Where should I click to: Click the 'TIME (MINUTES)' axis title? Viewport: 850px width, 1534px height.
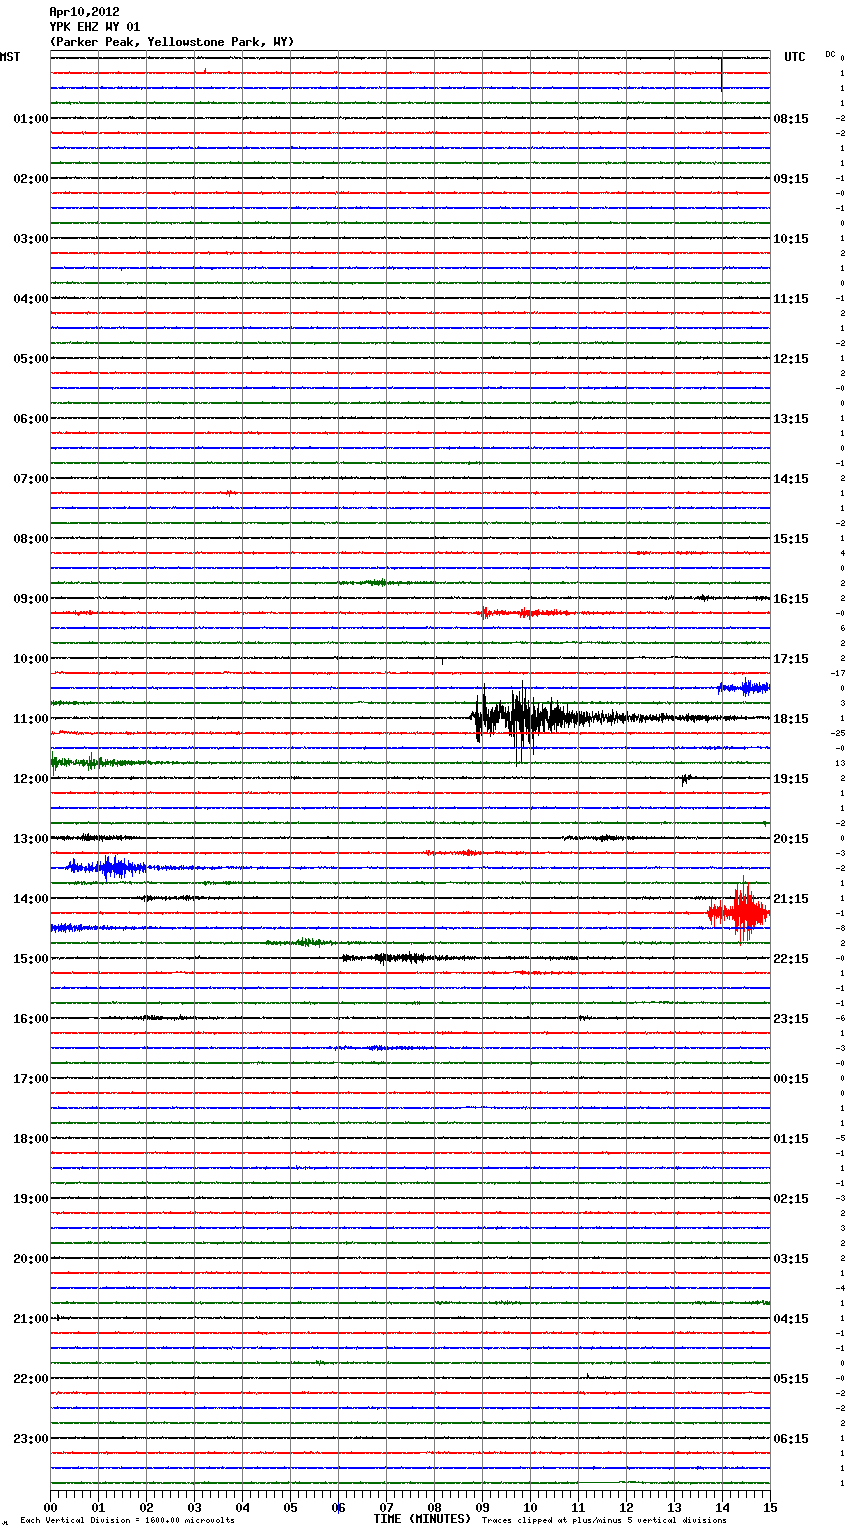(422, 1519)
